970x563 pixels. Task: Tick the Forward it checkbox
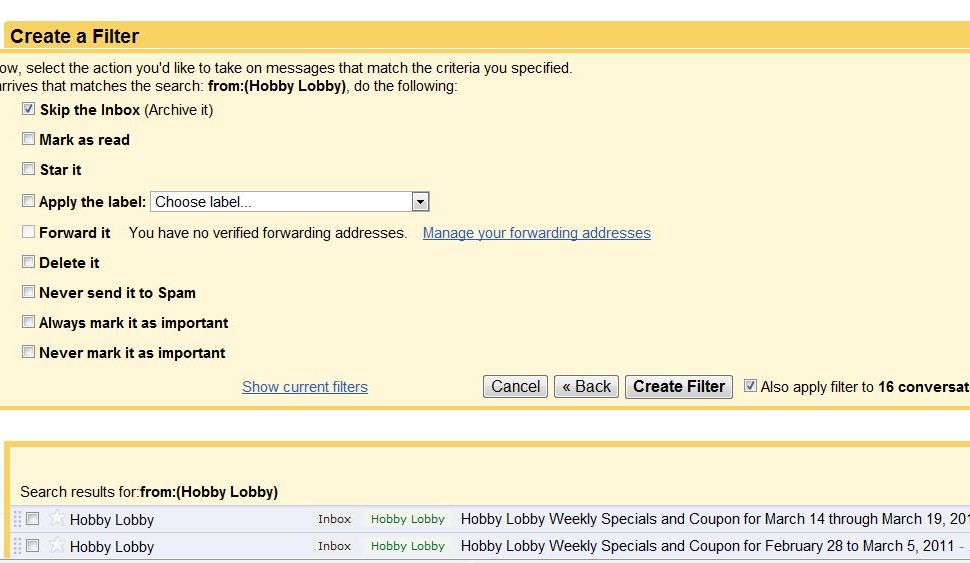28,231
